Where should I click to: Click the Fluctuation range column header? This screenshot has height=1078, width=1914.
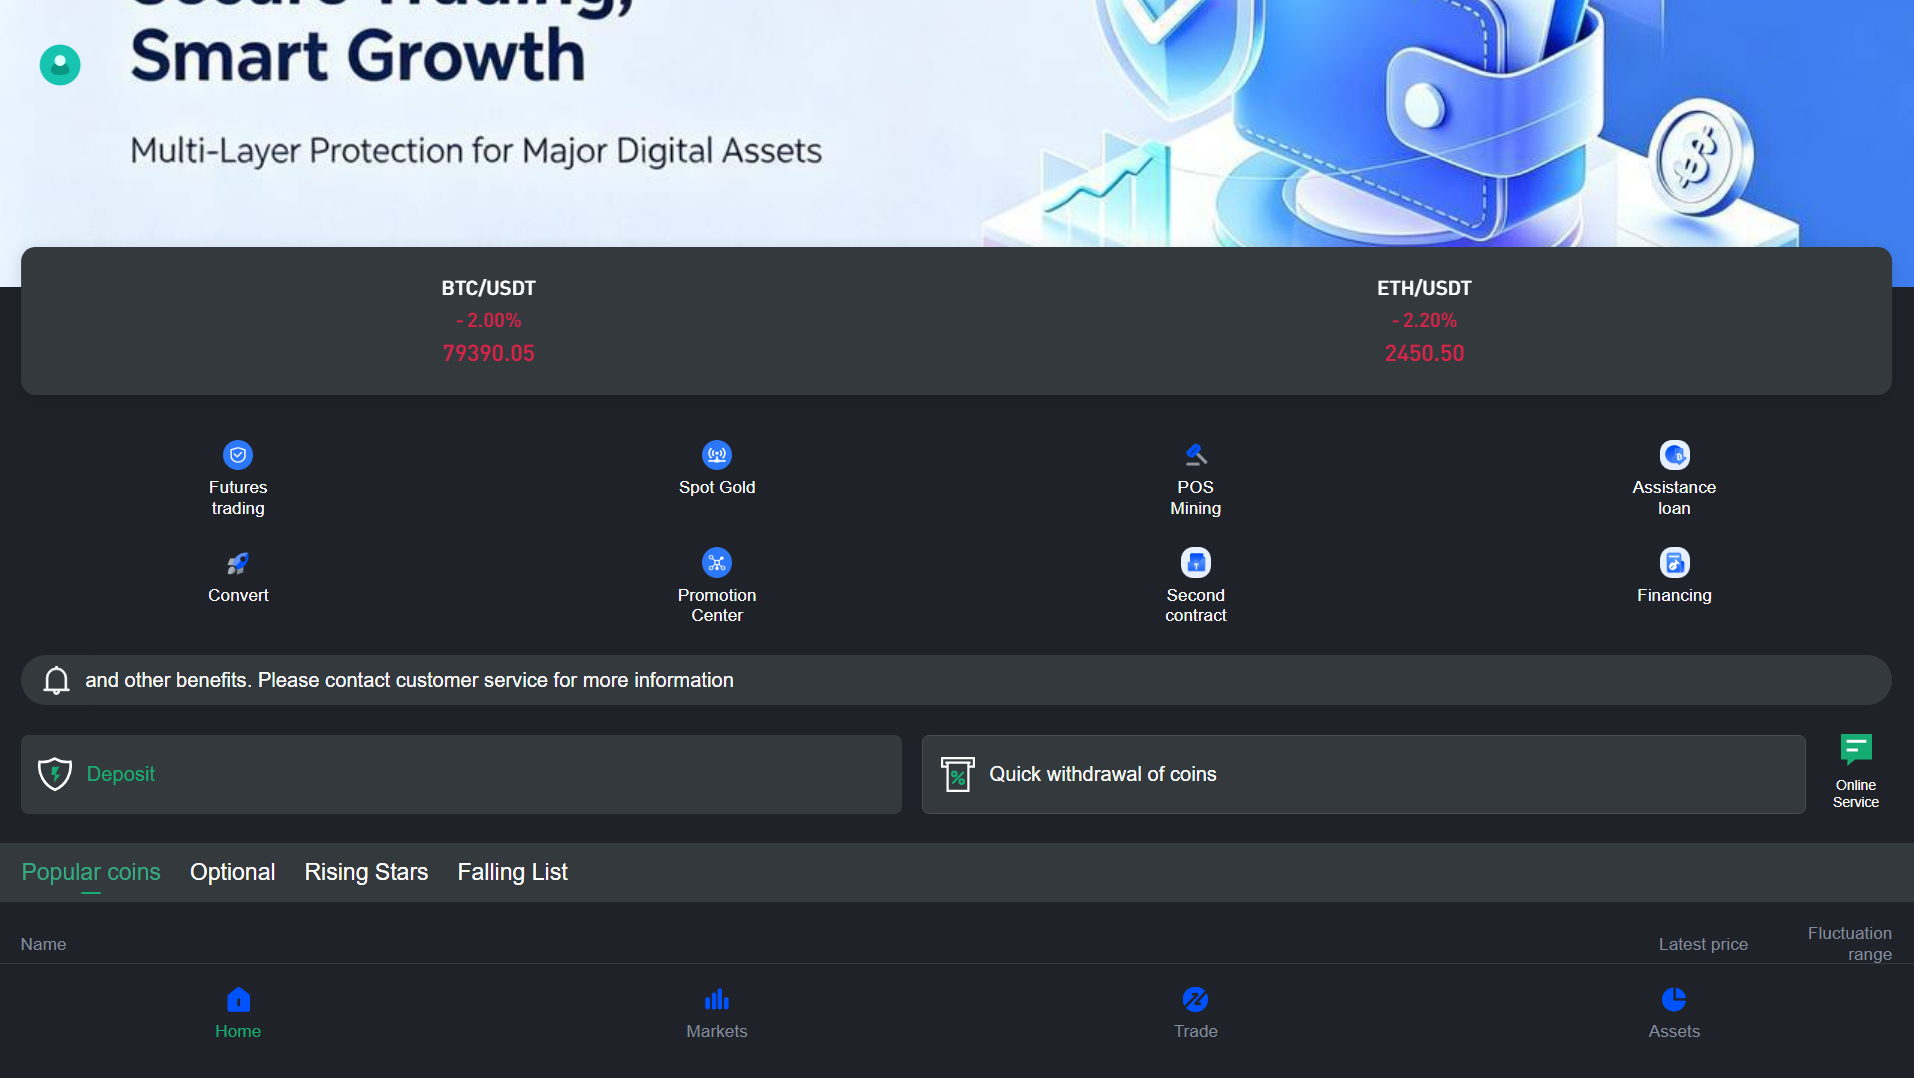point(1850,943)
